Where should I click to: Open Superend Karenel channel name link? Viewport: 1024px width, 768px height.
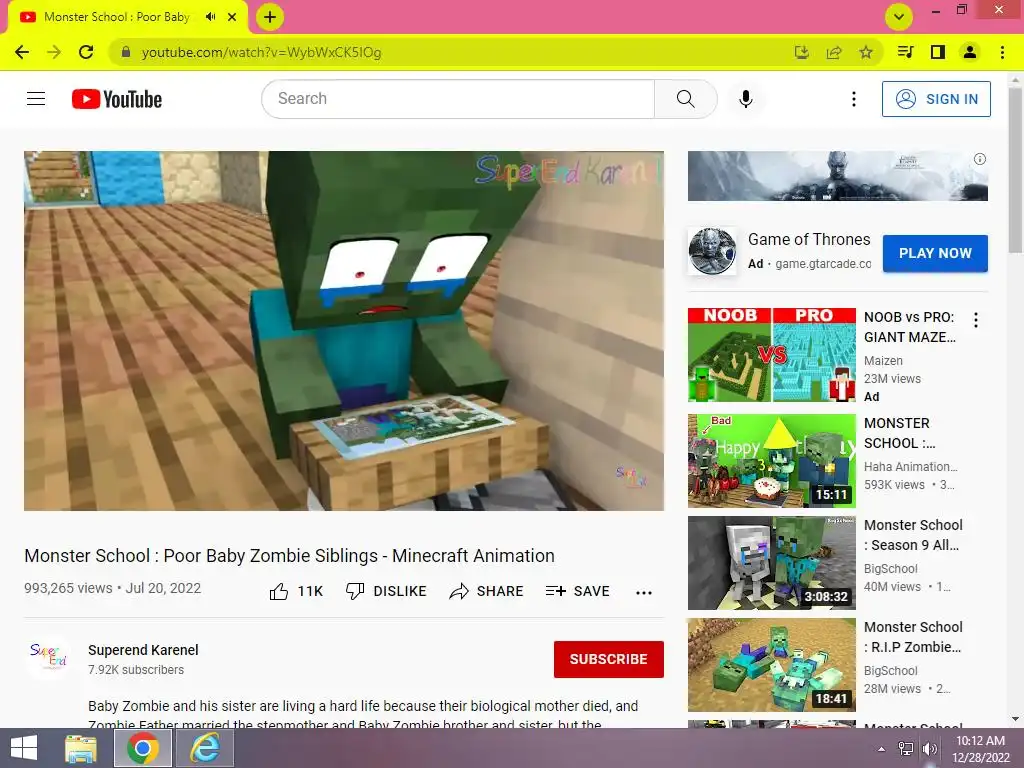(143, 650)
